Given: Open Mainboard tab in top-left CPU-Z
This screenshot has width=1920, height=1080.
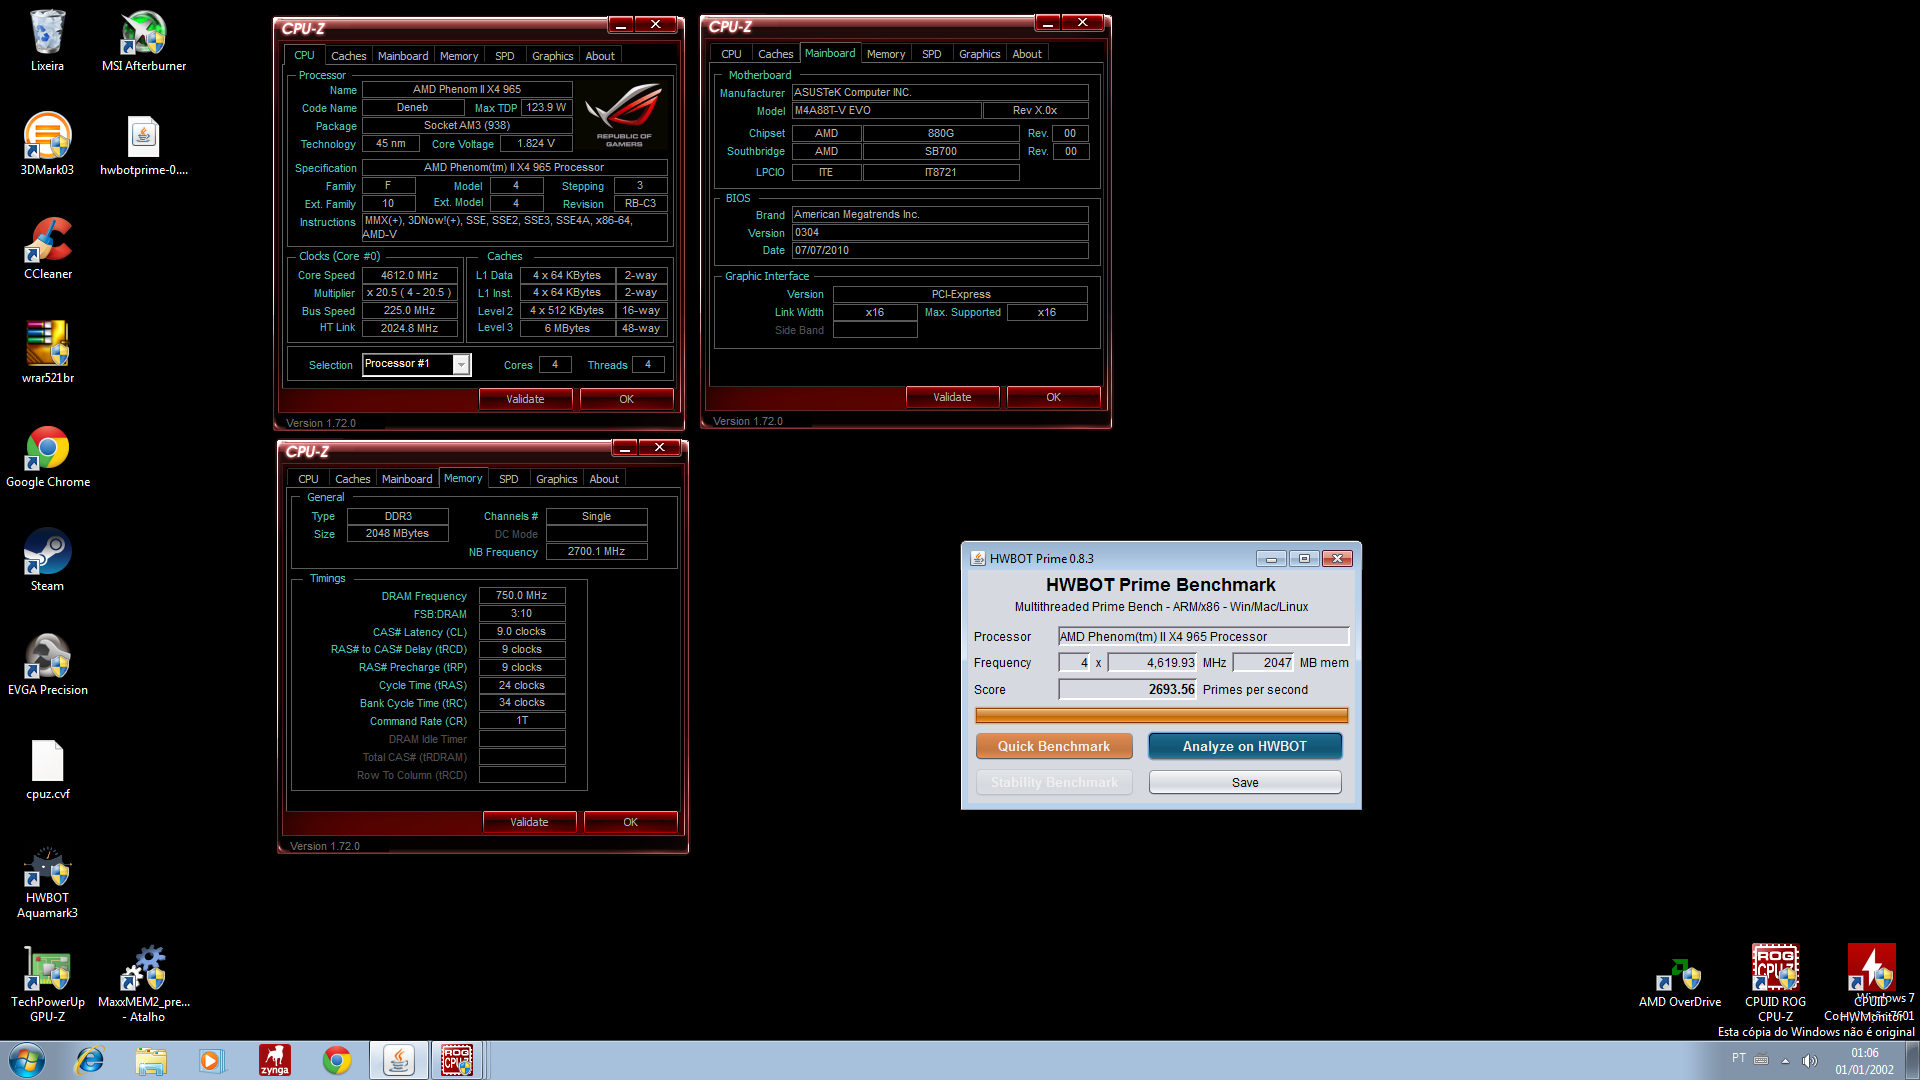Looking at the screenshot, I should [403, 56].
